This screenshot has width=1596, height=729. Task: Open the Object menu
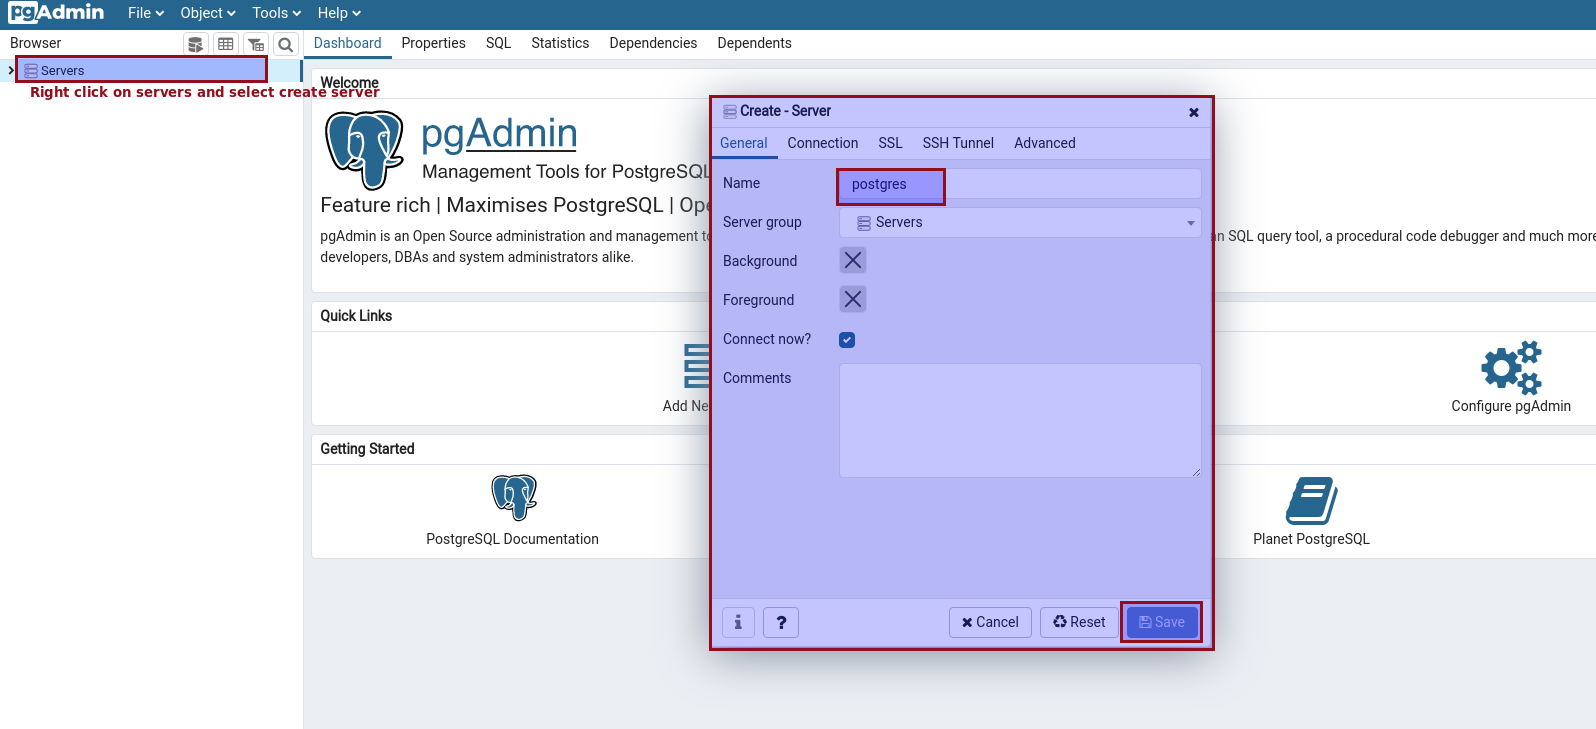pos(208,13)
